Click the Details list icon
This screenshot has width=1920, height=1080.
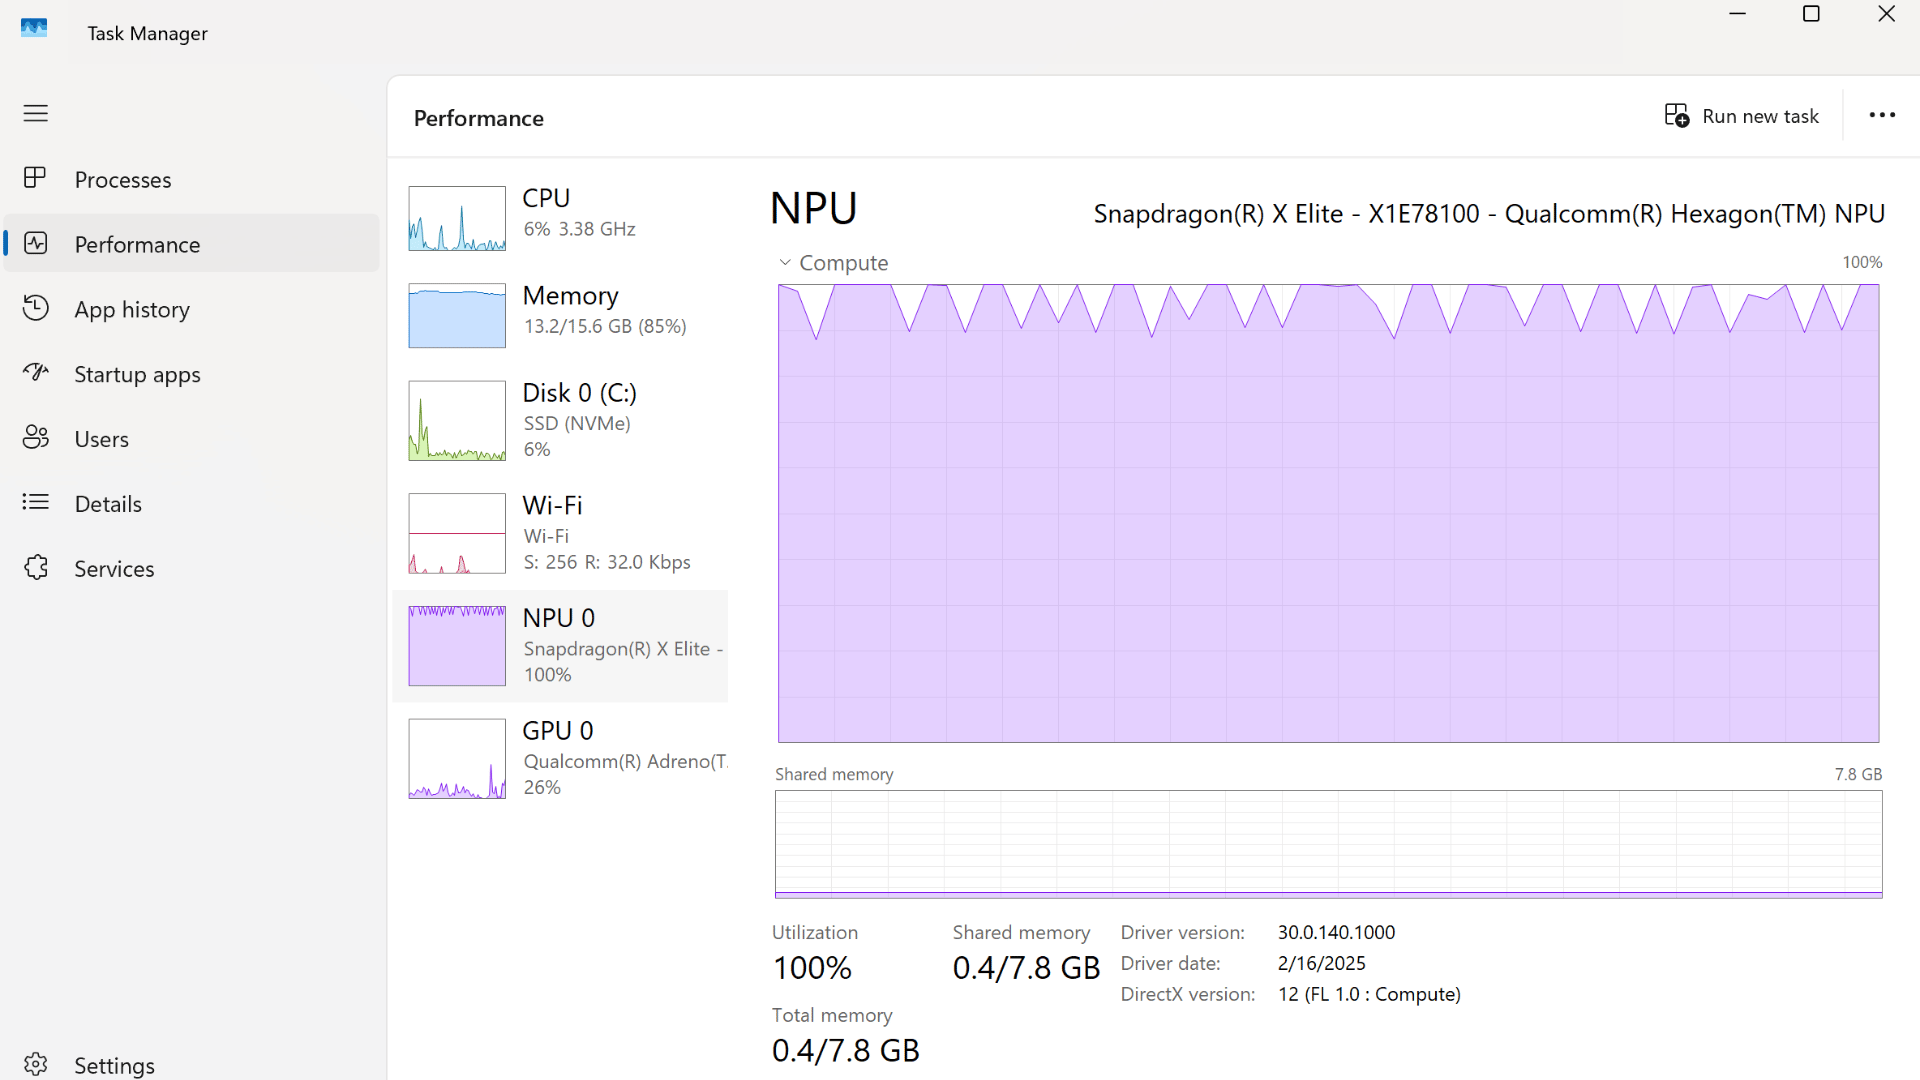(35, 502)
